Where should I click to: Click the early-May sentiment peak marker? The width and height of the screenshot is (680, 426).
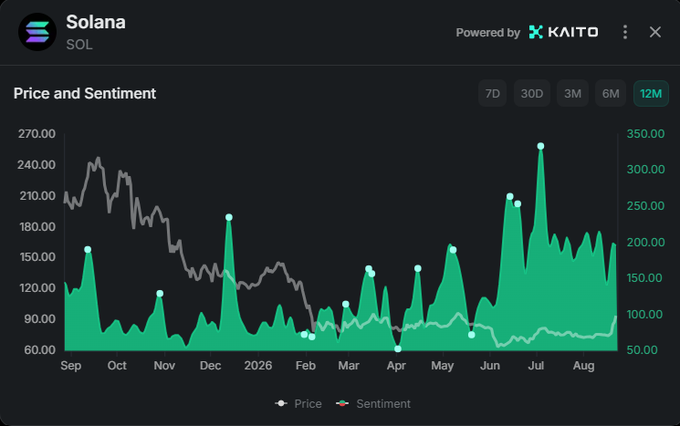coord(453,250)
